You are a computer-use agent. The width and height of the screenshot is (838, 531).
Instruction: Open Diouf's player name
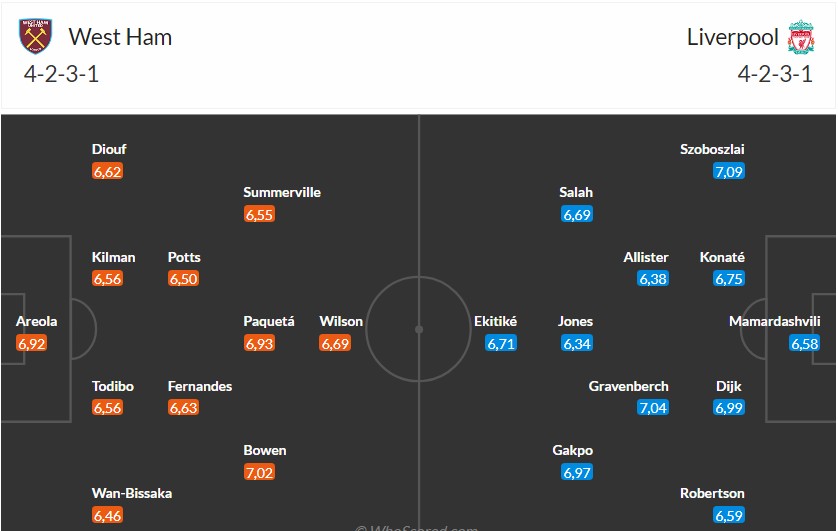tap(109, 149)
